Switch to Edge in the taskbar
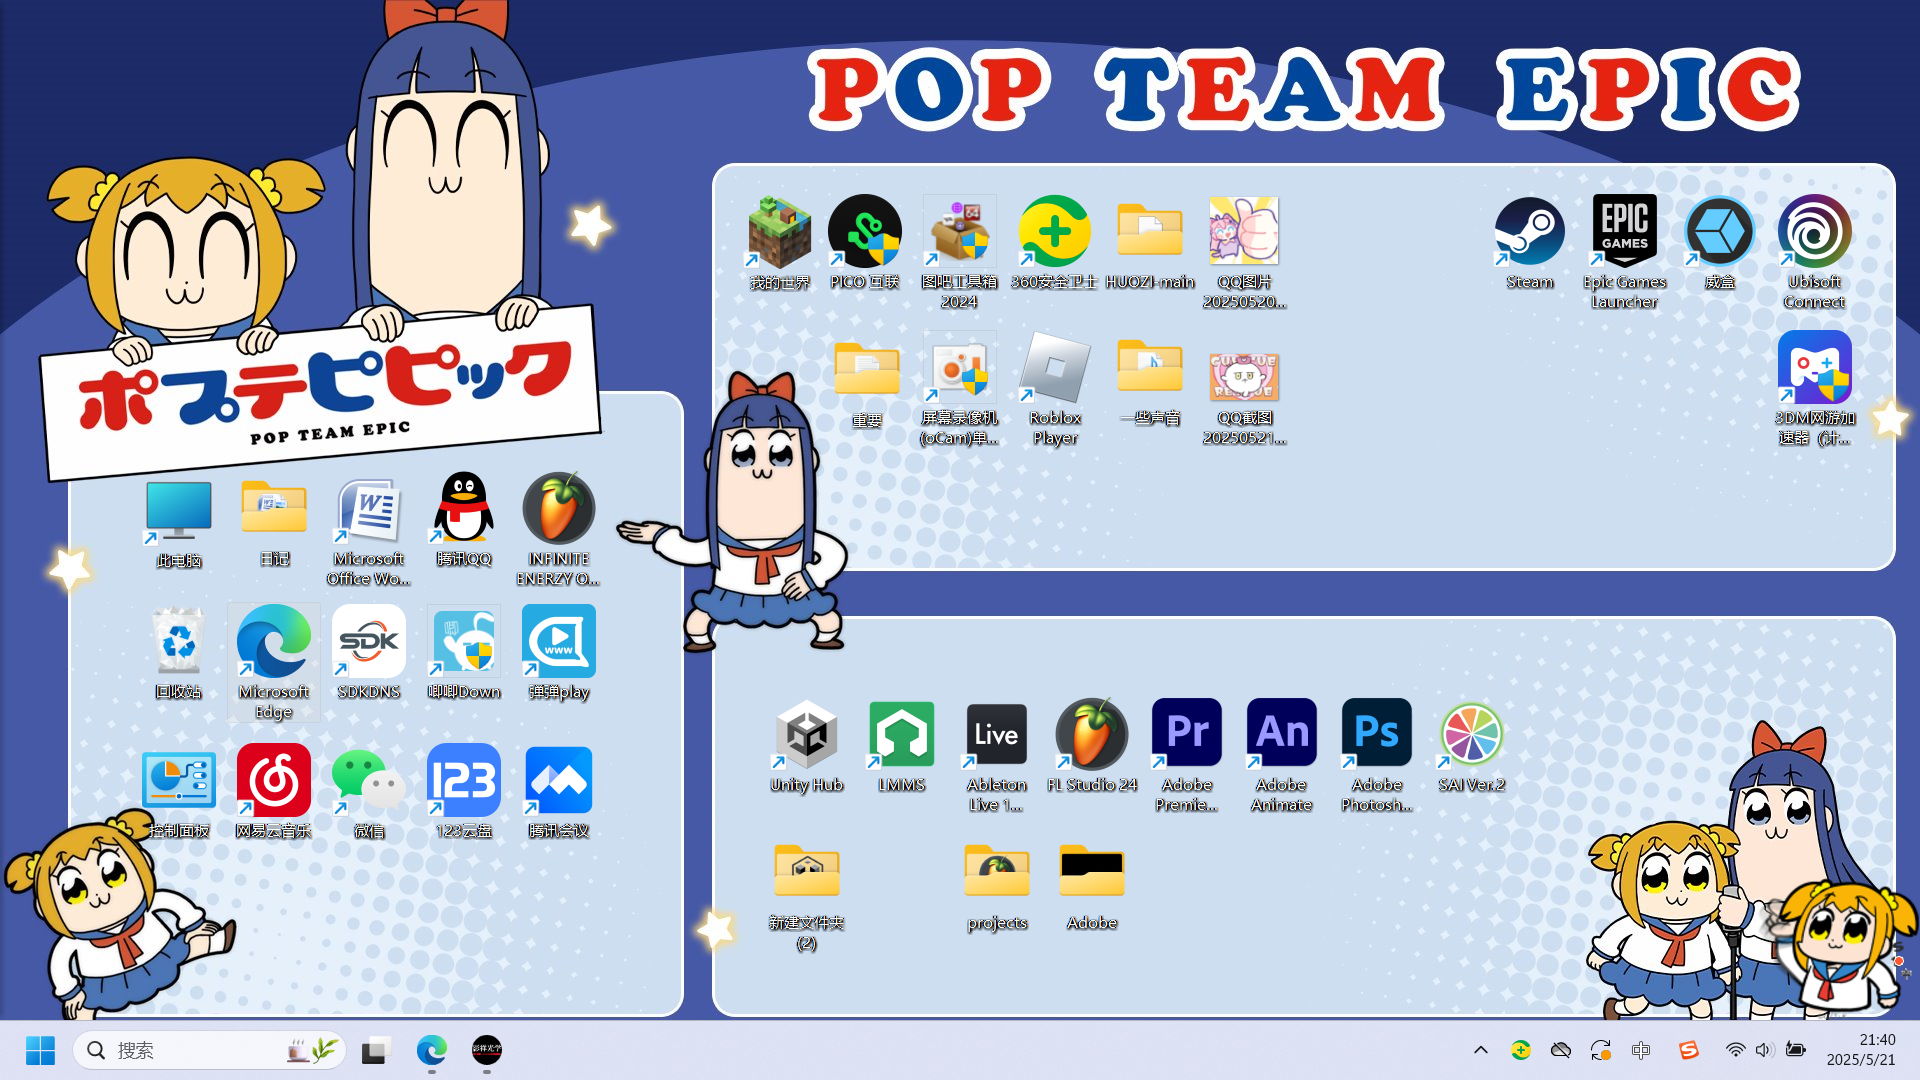 (x=432, y=1050)
